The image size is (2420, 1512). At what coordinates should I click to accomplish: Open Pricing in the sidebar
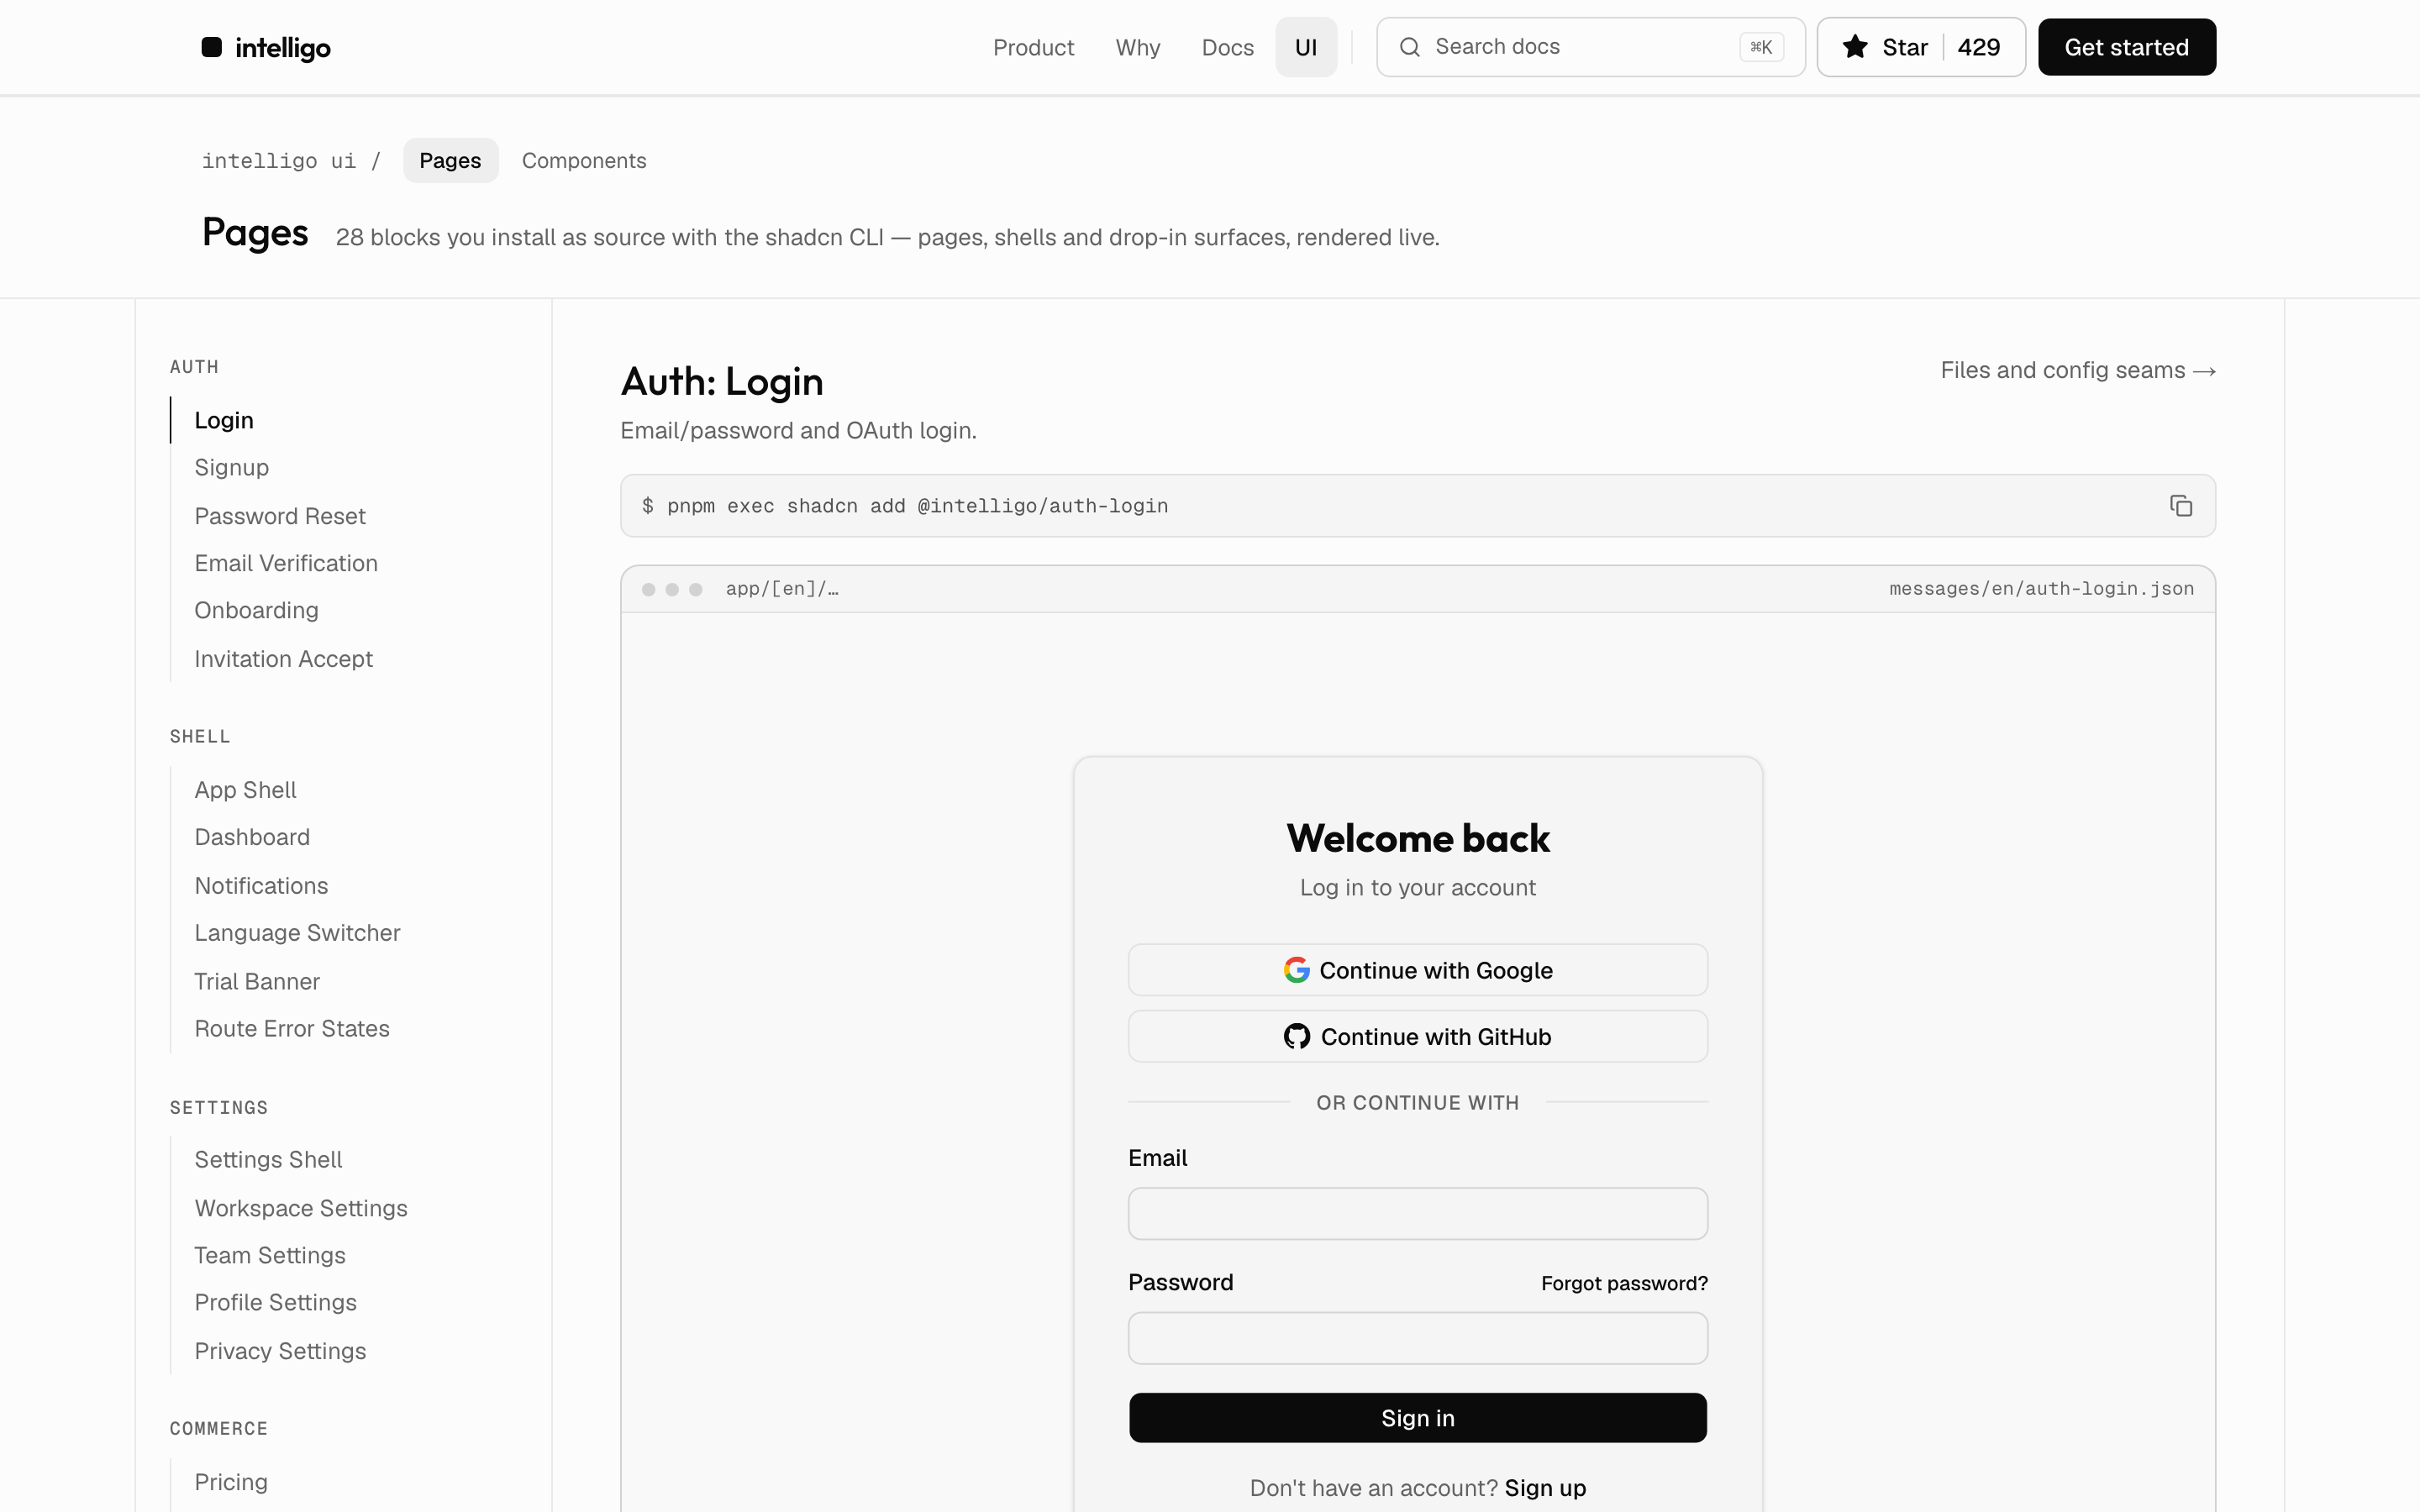click(231, 1482)
